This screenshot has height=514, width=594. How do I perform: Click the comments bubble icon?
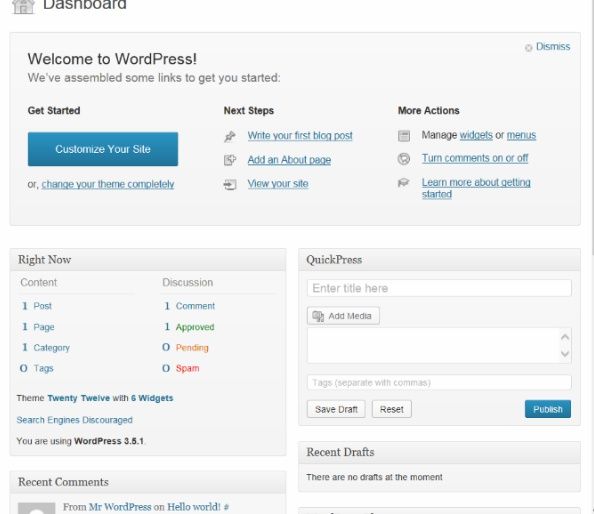click(404, 159)
